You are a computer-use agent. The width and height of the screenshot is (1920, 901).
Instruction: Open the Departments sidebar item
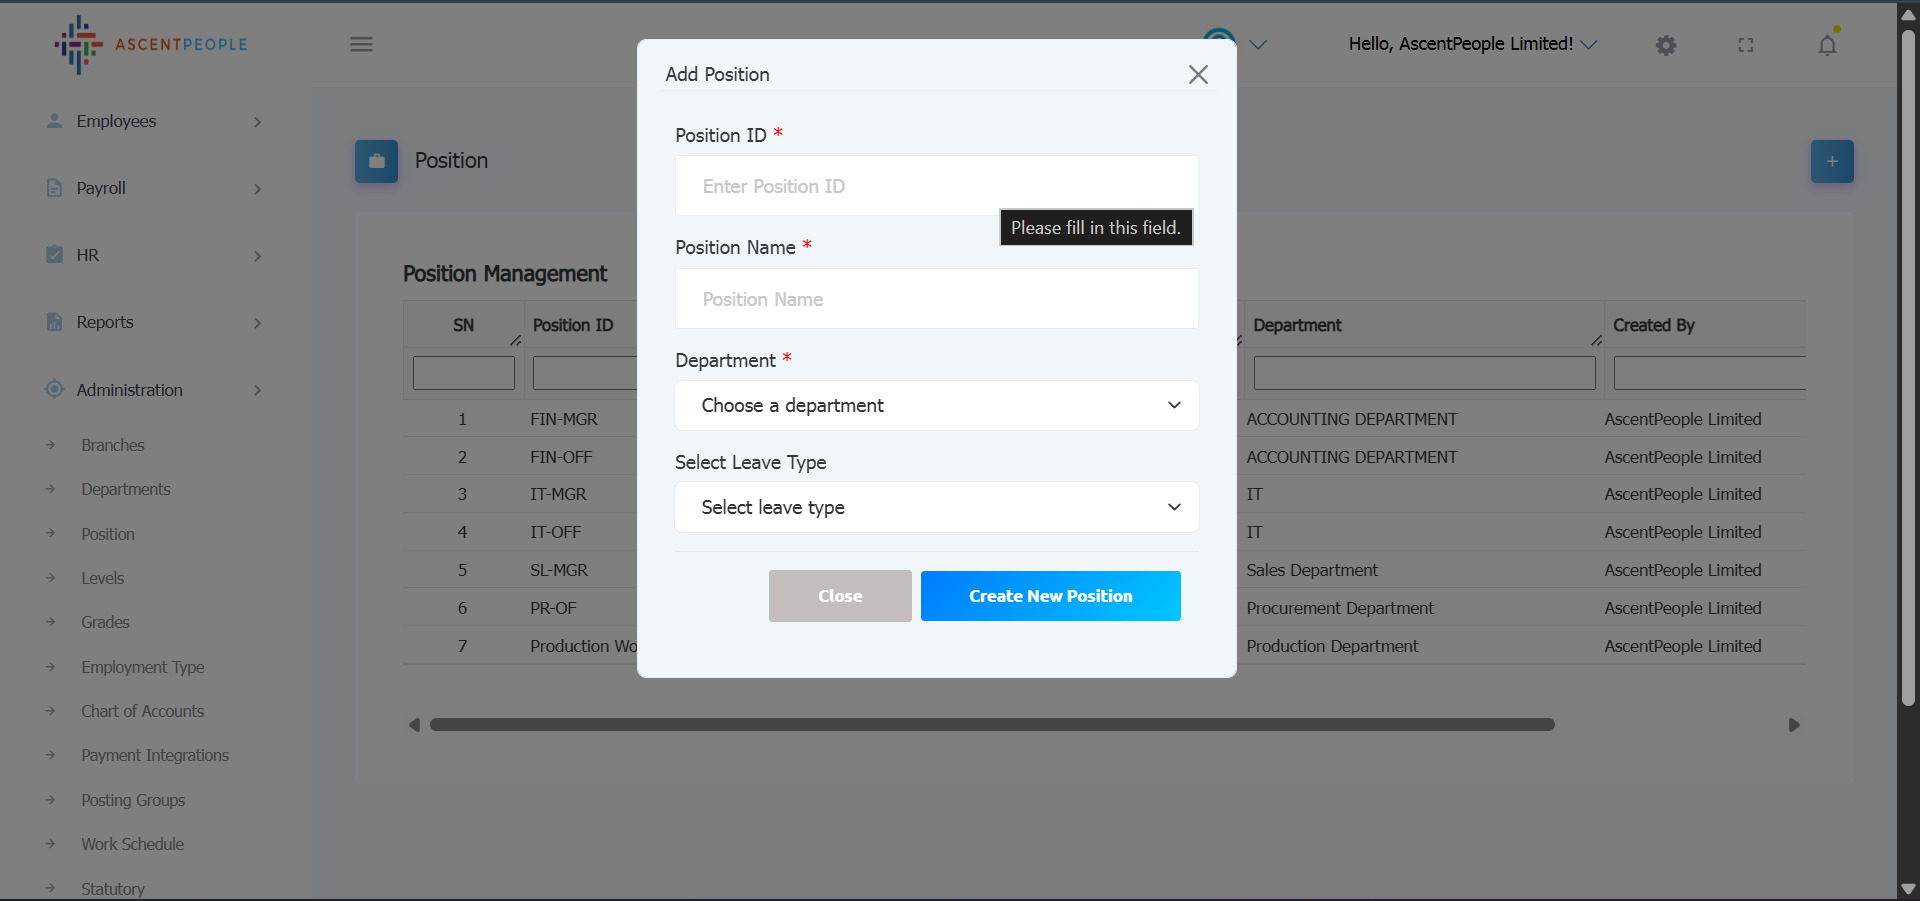click(126, 489)
